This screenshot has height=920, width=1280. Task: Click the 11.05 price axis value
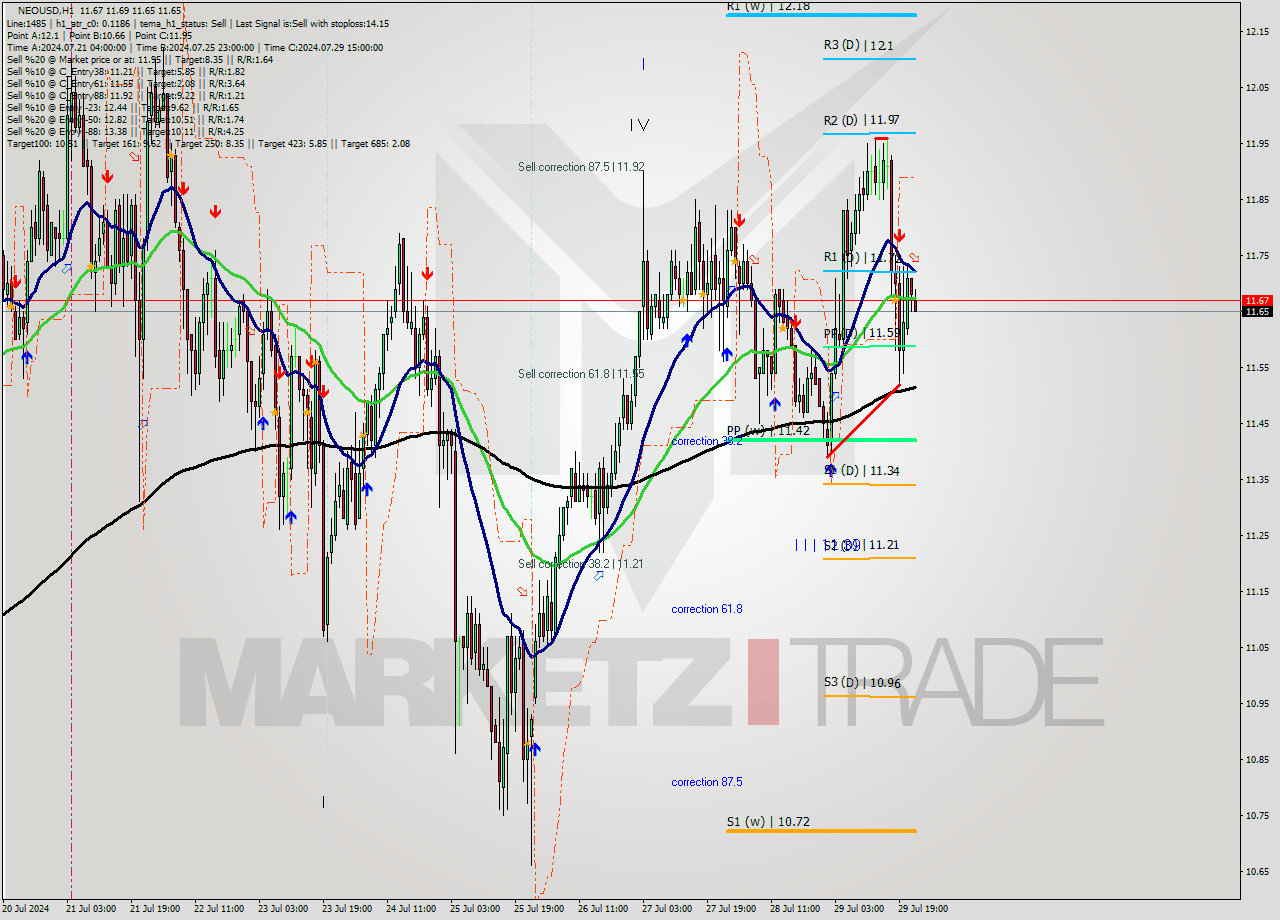(x=1257, y=648)
